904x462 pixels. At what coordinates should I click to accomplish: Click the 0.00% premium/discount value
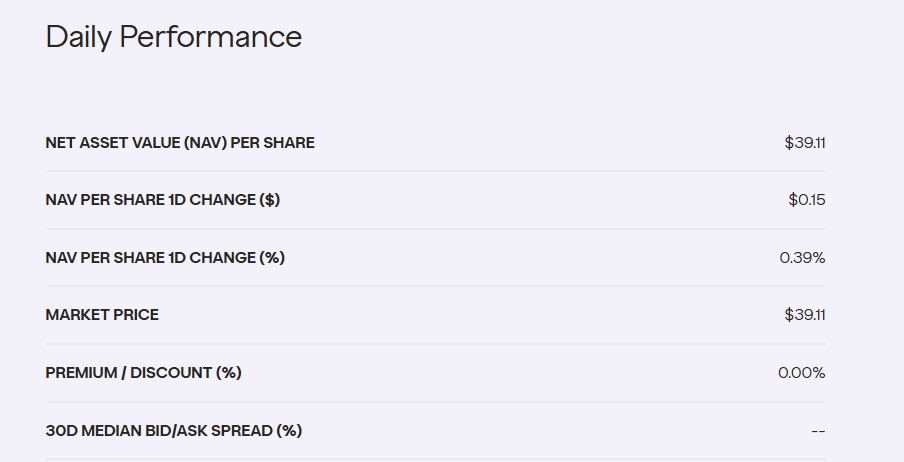[x=802, y=373]
